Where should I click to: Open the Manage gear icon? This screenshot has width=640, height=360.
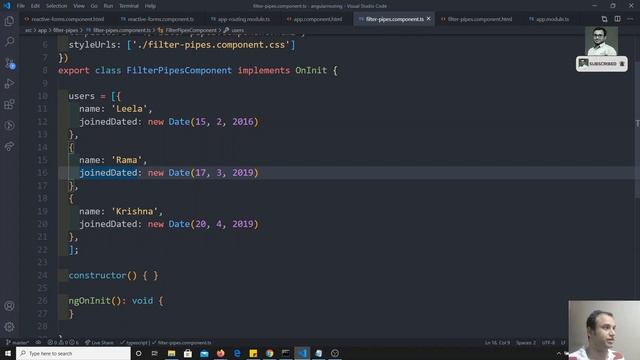click(9, 327)
